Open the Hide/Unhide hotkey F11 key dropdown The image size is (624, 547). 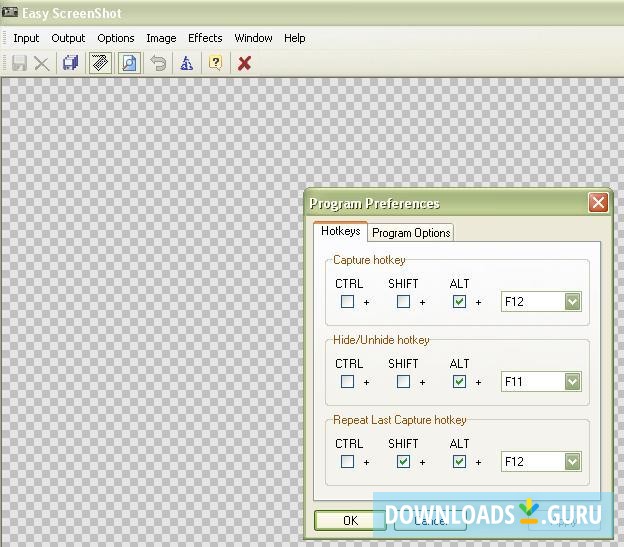coord(573,382)
